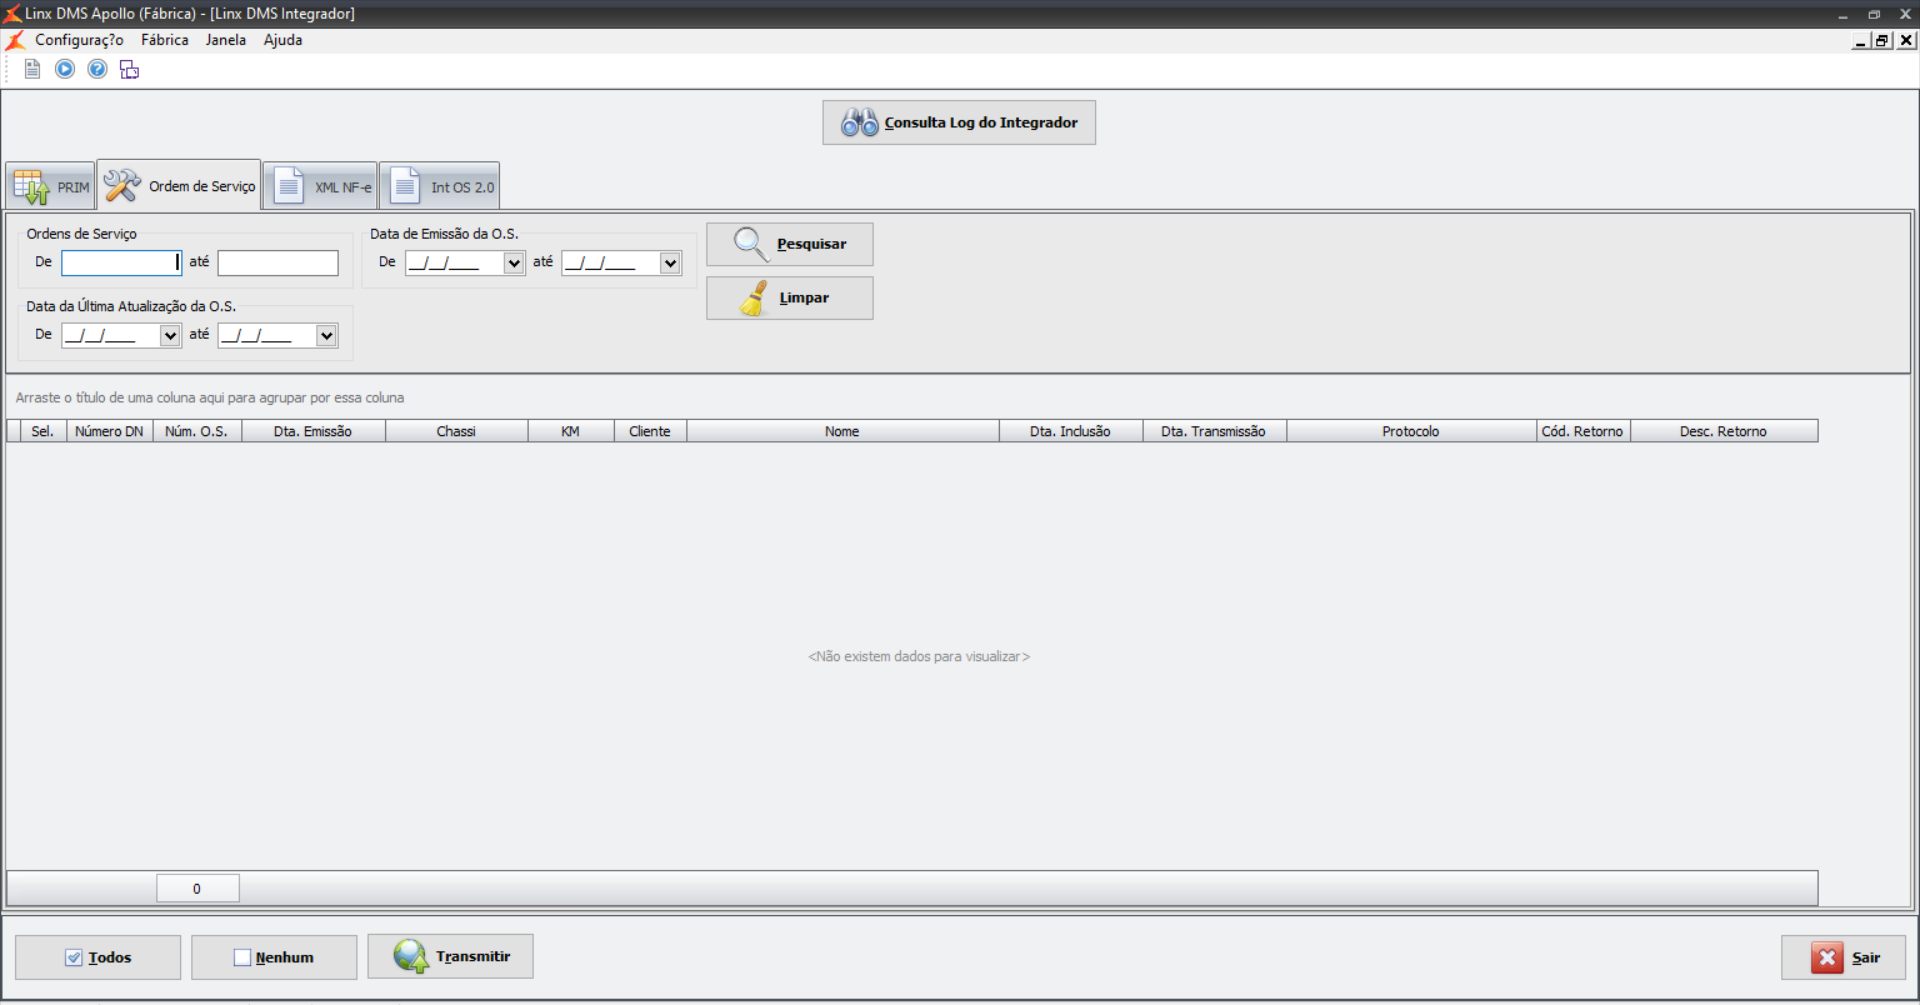The image size is (1920, 1005).
Task: Open the Janela menu
Action: pyautogui.click(x=226, y=40)
